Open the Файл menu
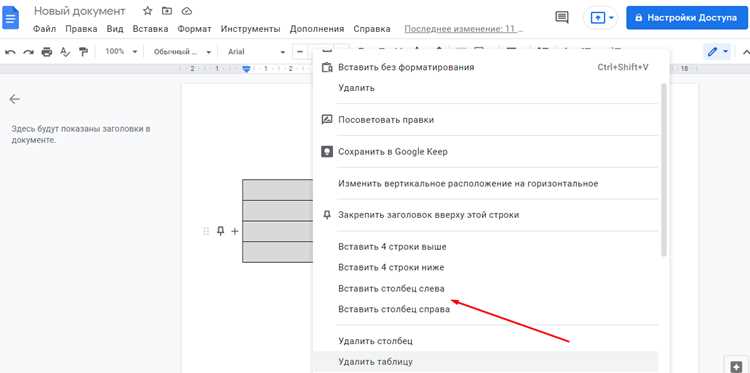Viewport: 750px width, 373px height. point(44,29)
